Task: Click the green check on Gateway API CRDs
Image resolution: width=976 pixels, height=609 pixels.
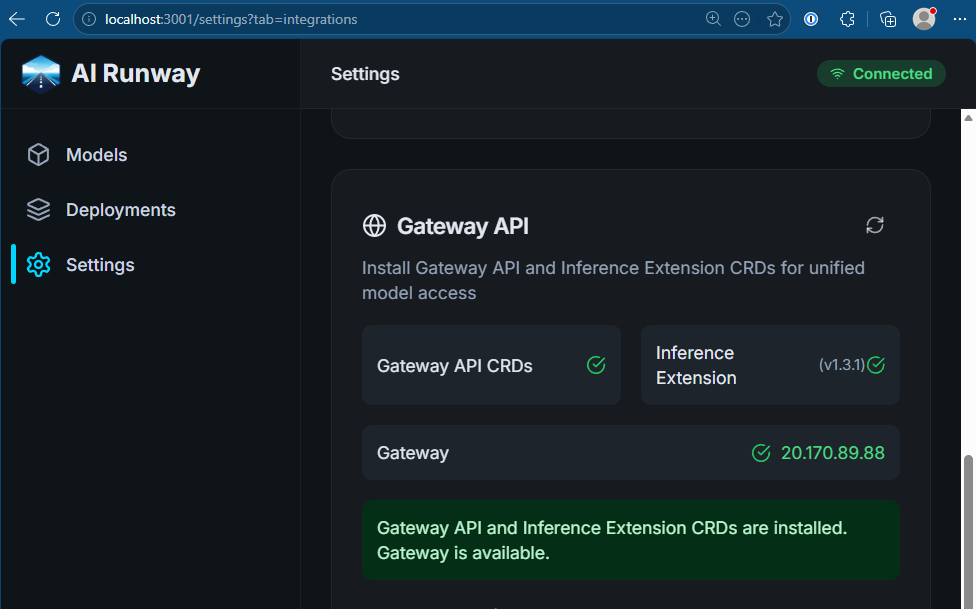Action: tap(595, 365)
